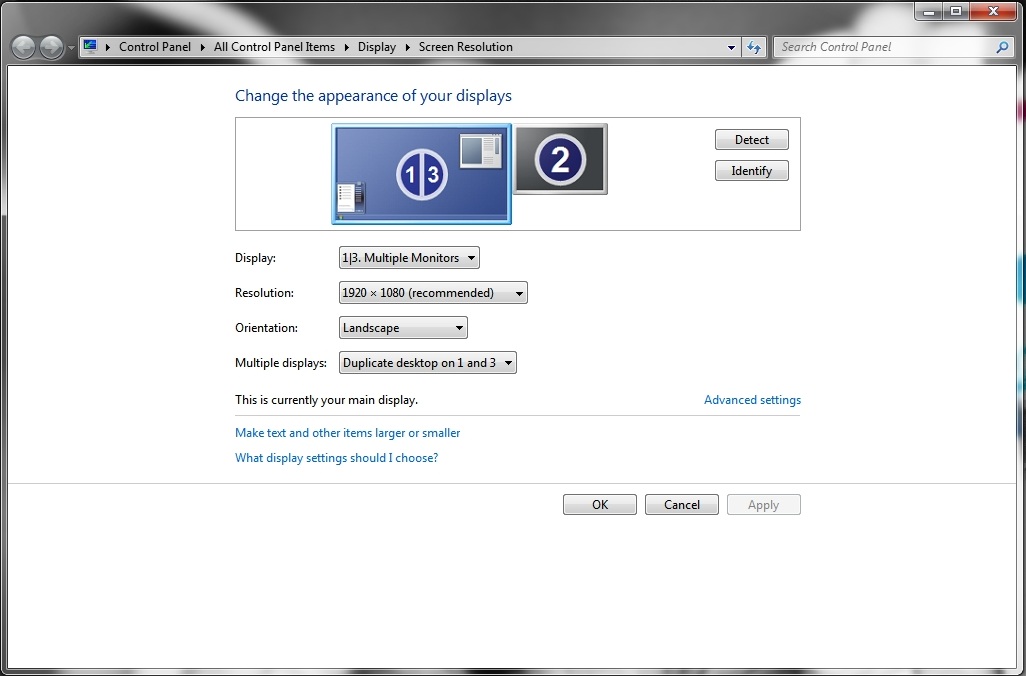Click the Multiple displays: label
Image resolution: width=1026 pixels, height=676 pixels.
coord(281,363)
